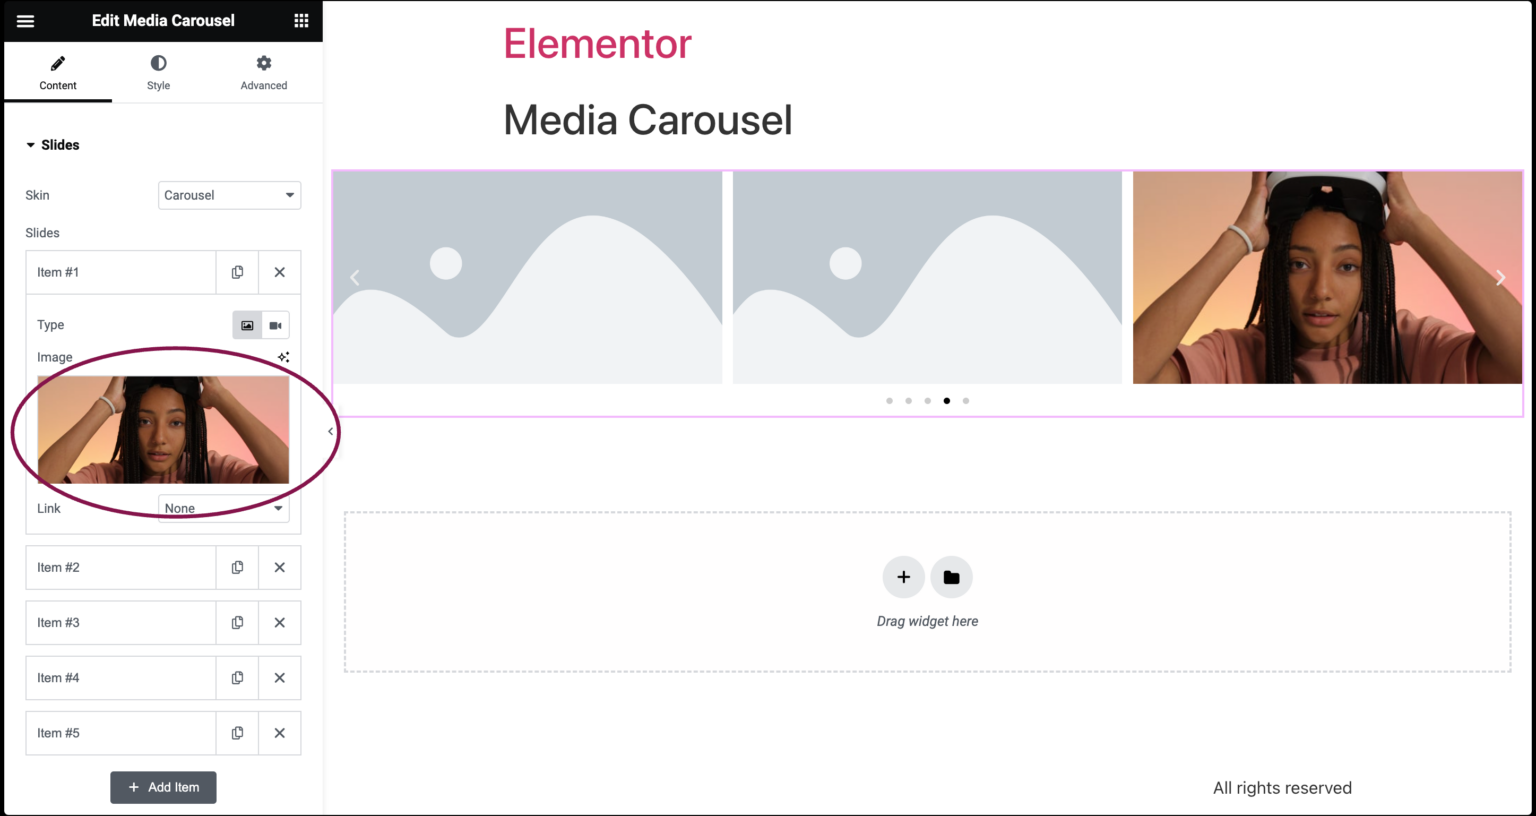
Task: Switch to the Style tab
Action: pos(157,71)
